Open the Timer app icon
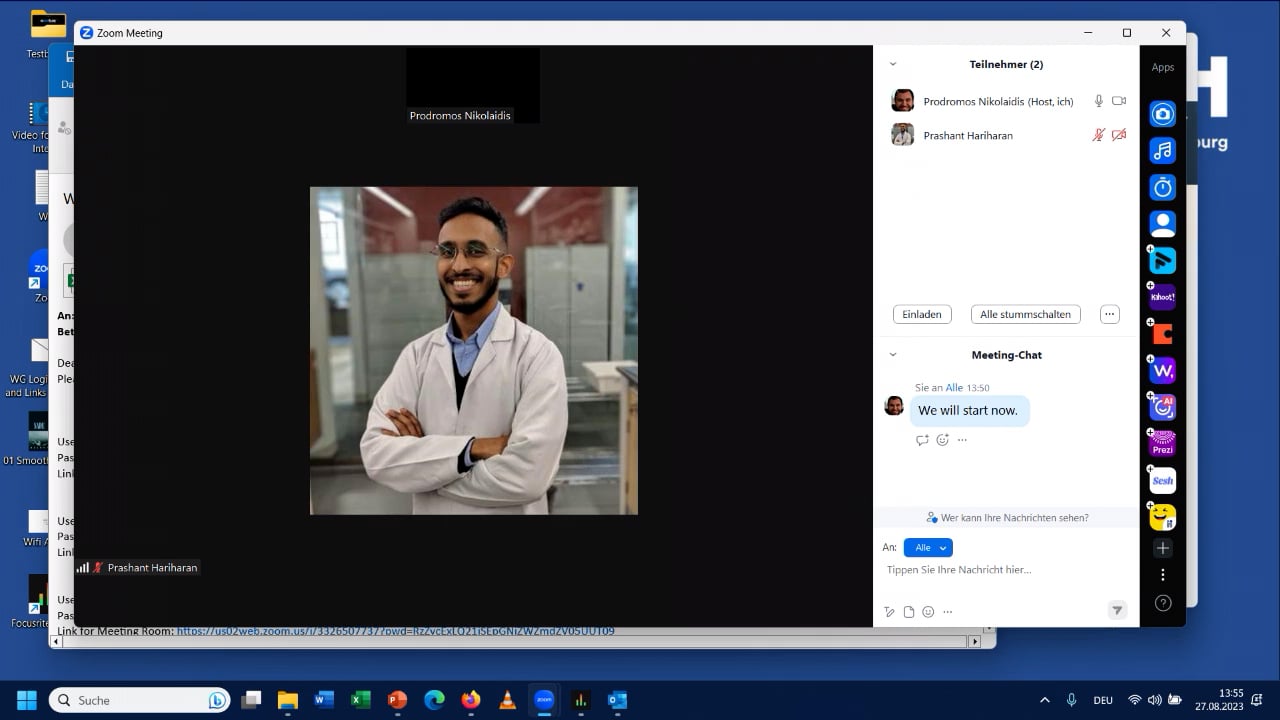The image size is (1280, 720). tap(1162, 187)
